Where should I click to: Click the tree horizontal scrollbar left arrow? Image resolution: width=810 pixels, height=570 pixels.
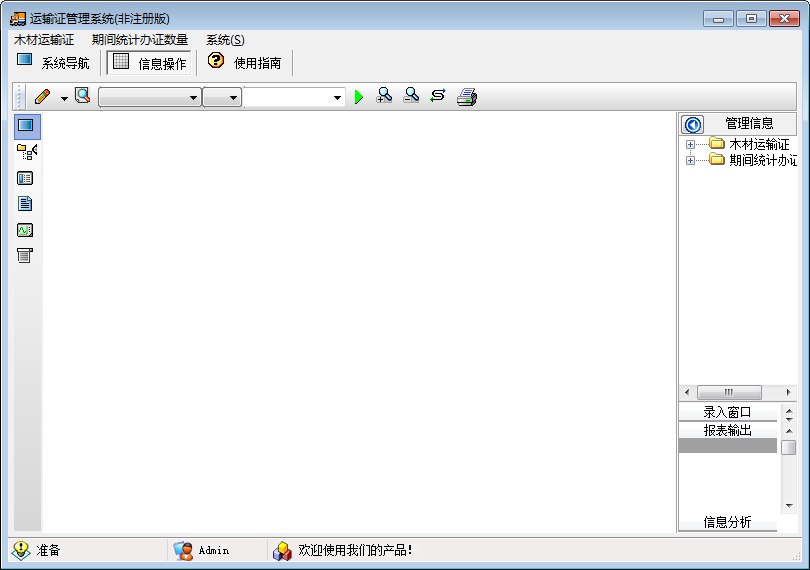(x=687, y=392)
